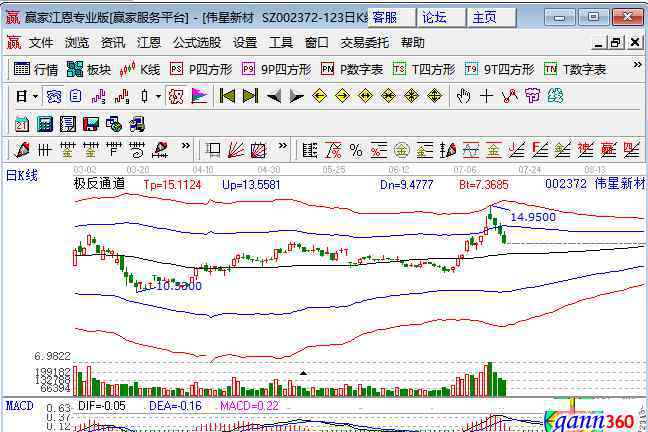Open the 9T四方形 tool
The image size is (648, 432).
point(500,69)
